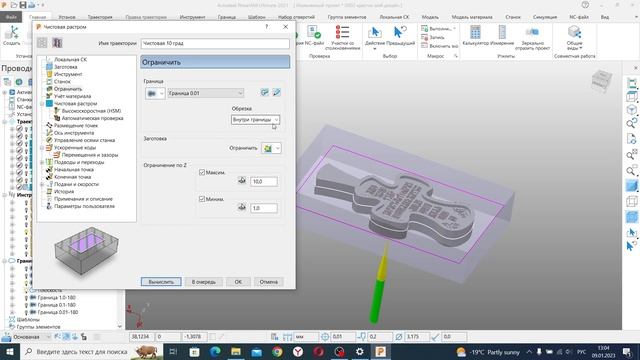The image size is (640, 360).
Task: Toggle the Миним. Z limit checkbox
Action: [202, 199]
